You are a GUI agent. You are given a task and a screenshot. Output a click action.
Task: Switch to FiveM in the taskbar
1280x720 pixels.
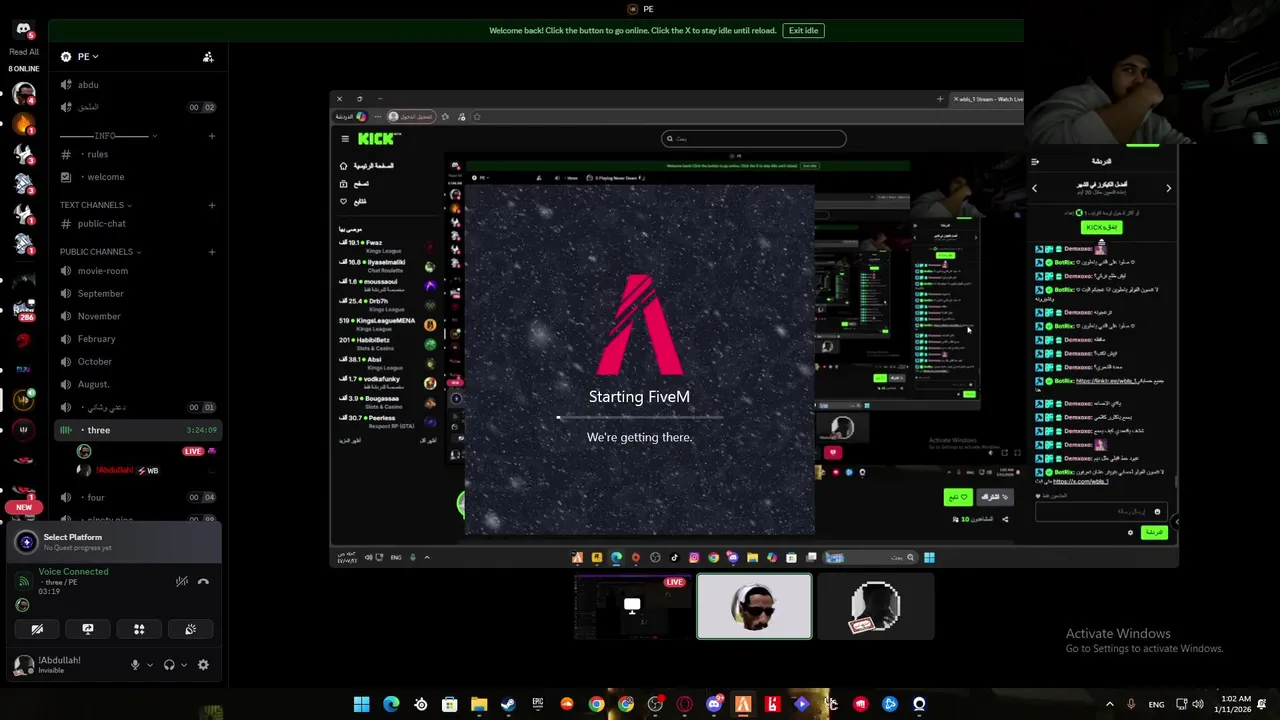point(743,704)
